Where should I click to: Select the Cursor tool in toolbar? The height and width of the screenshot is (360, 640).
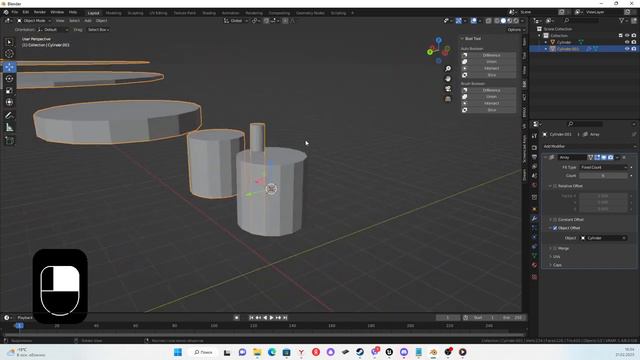[x=9, y=54]
